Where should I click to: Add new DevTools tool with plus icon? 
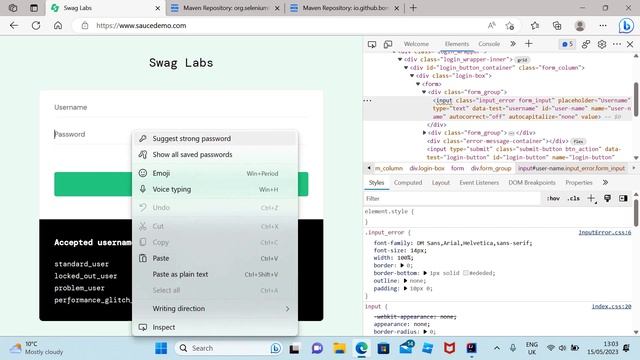click(x=529, y=44)
